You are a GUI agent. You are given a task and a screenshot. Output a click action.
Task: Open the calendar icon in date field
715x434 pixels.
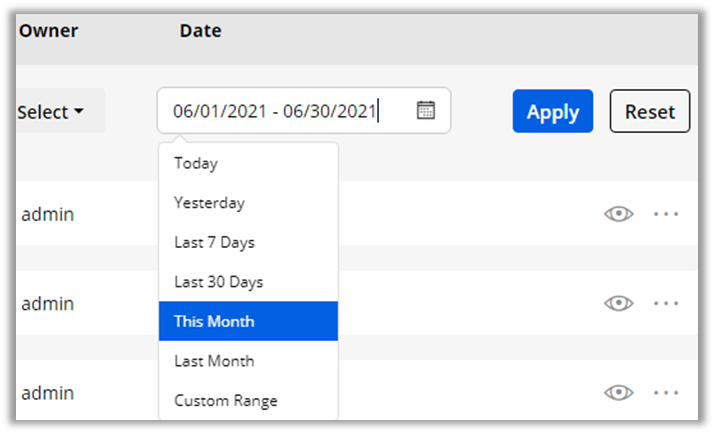pos(426,111)
